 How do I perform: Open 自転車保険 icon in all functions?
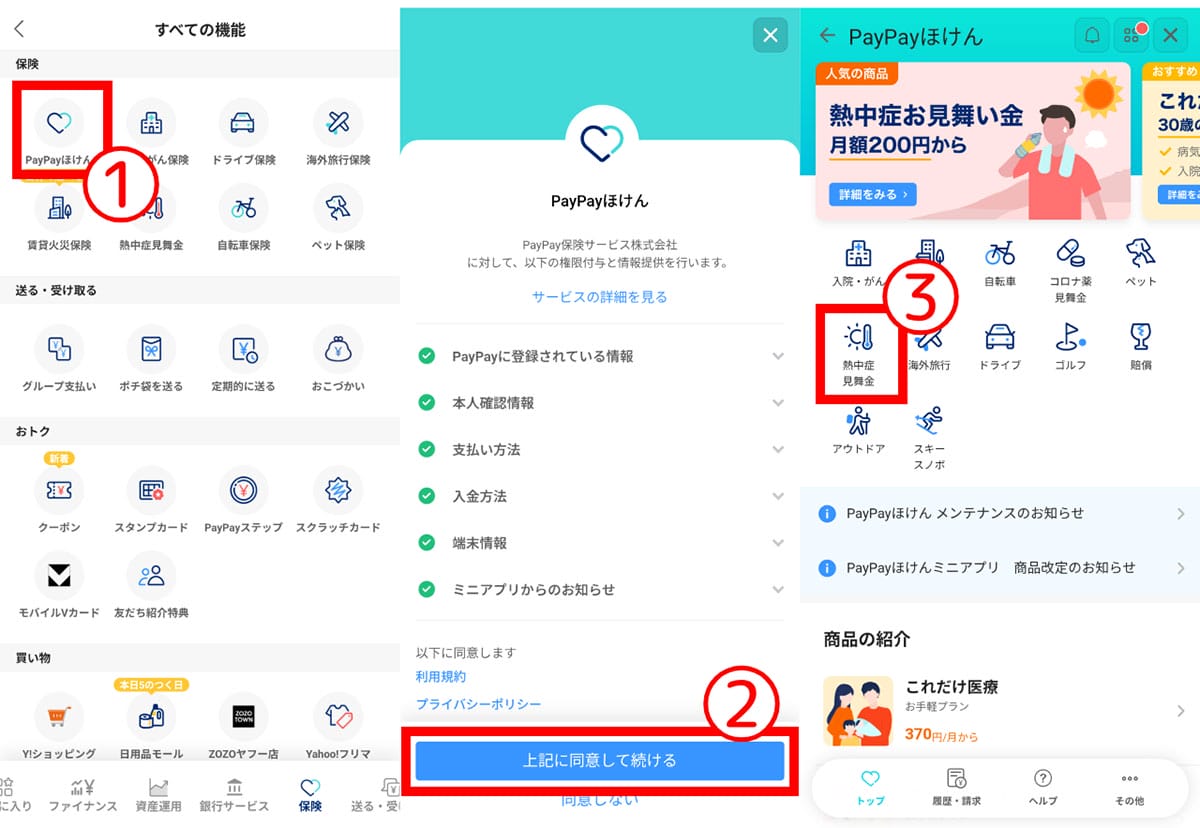242,208
